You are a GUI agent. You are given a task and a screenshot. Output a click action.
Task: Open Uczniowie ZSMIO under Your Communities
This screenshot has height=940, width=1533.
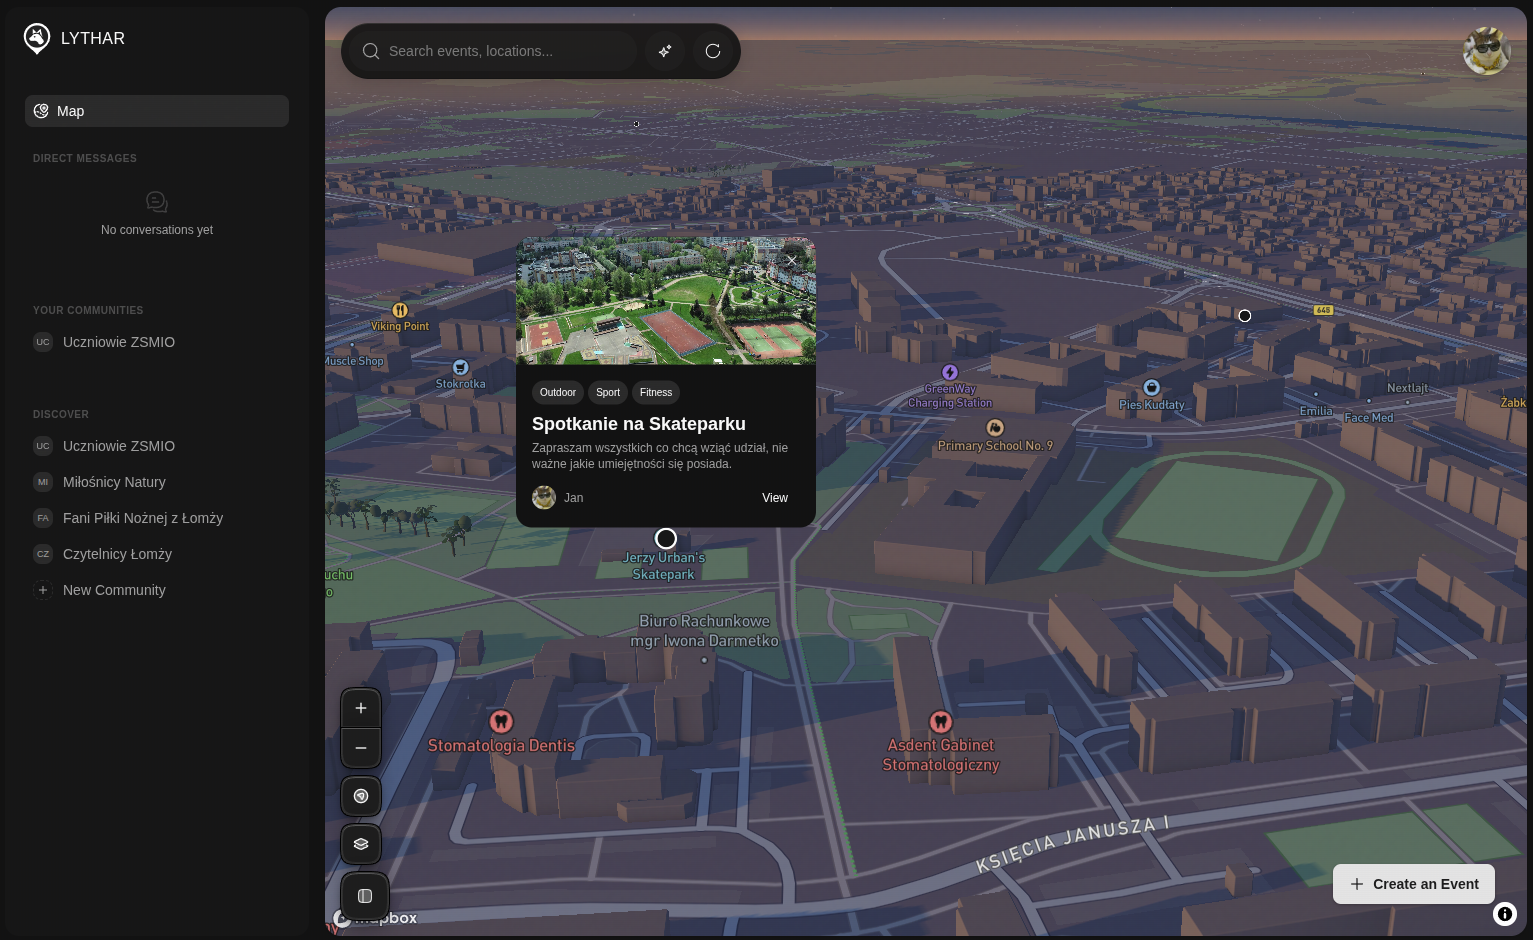[118, 342]
